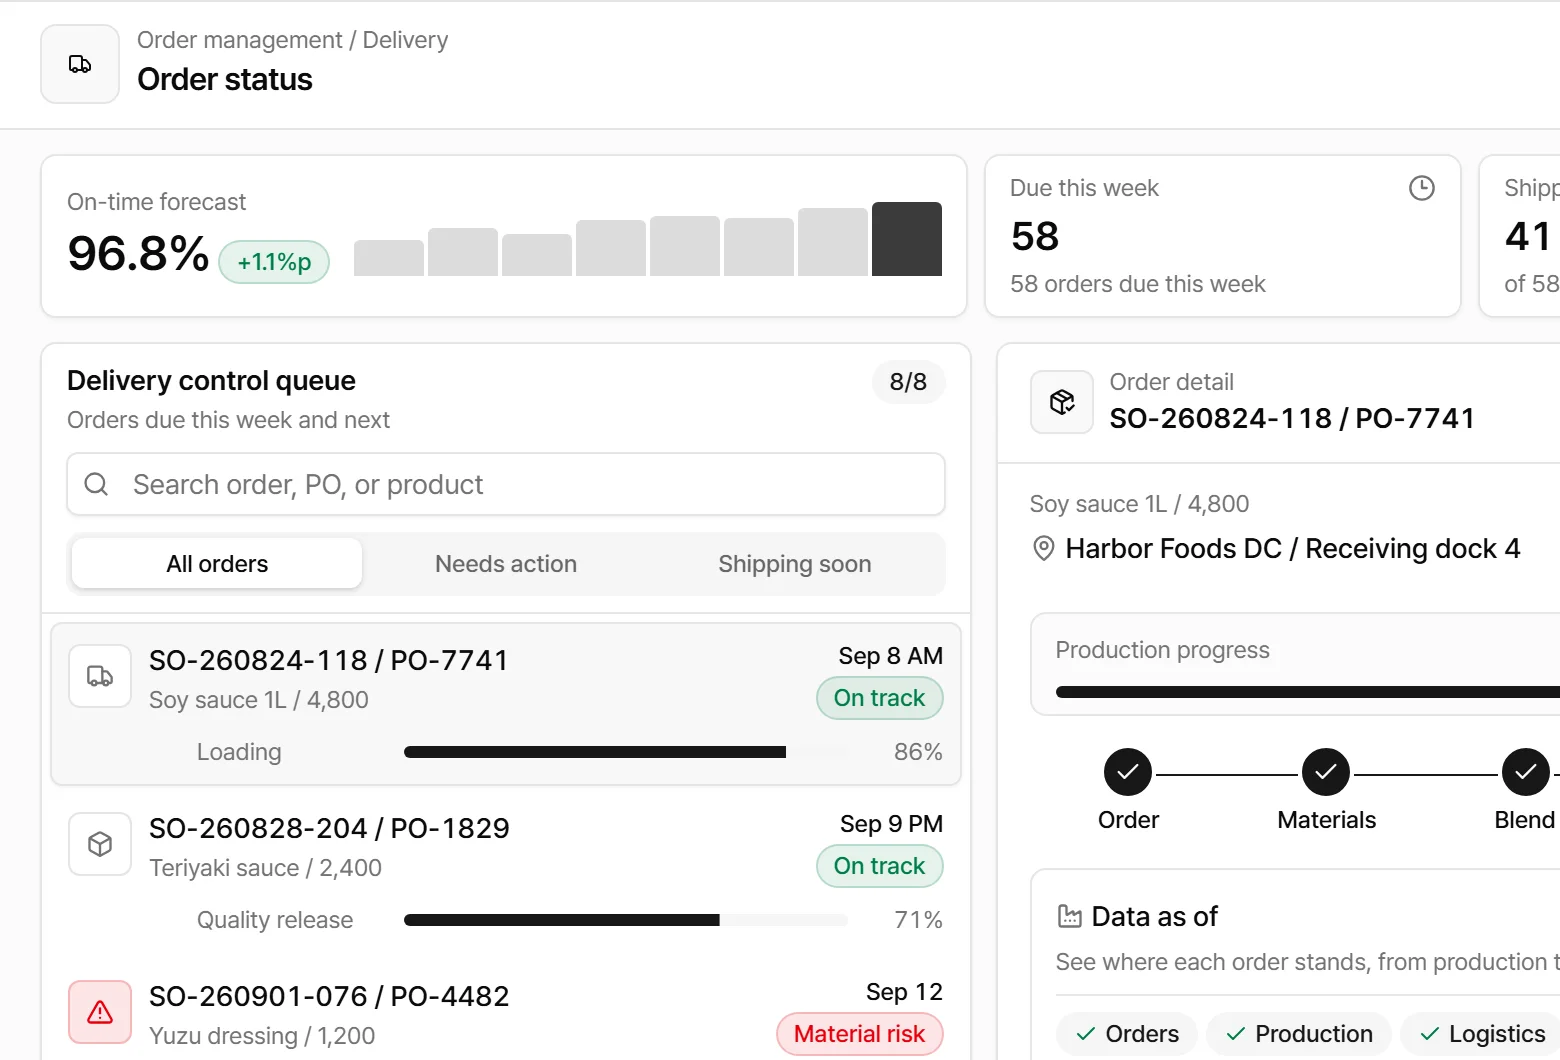Click the search magnifier icon in the queue
Viewport: 1560px width, 1060px height.
(x=96, y=484)
